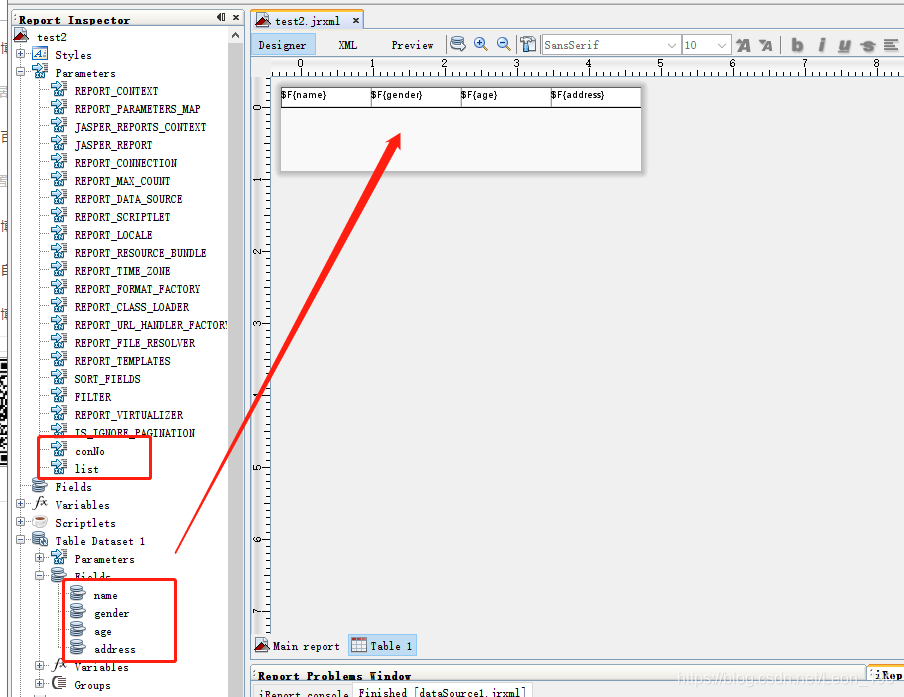
Task: Select the REPORT_PARAMETERS_MAP parameter
Action: click(x=137, y=109)
